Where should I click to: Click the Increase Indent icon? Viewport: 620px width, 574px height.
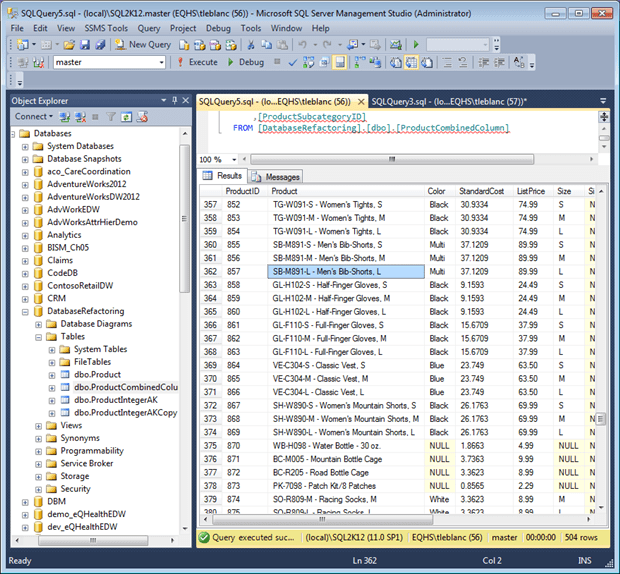pos(499,62)
